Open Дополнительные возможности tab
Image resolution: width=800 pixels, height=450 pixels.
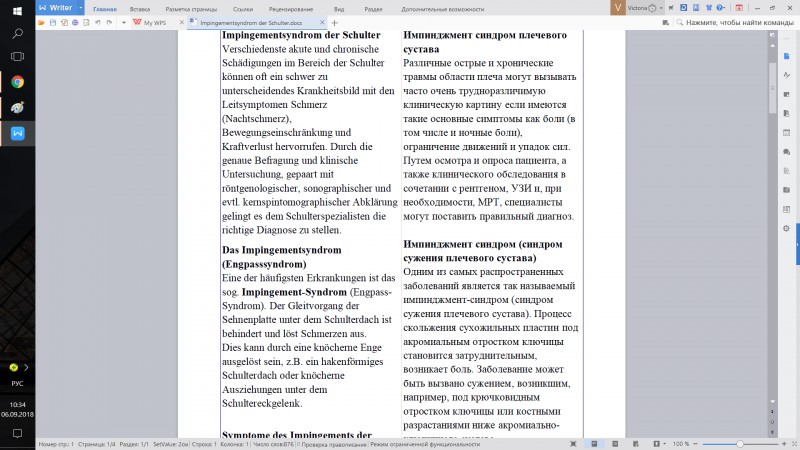click(x=442, y=9)
